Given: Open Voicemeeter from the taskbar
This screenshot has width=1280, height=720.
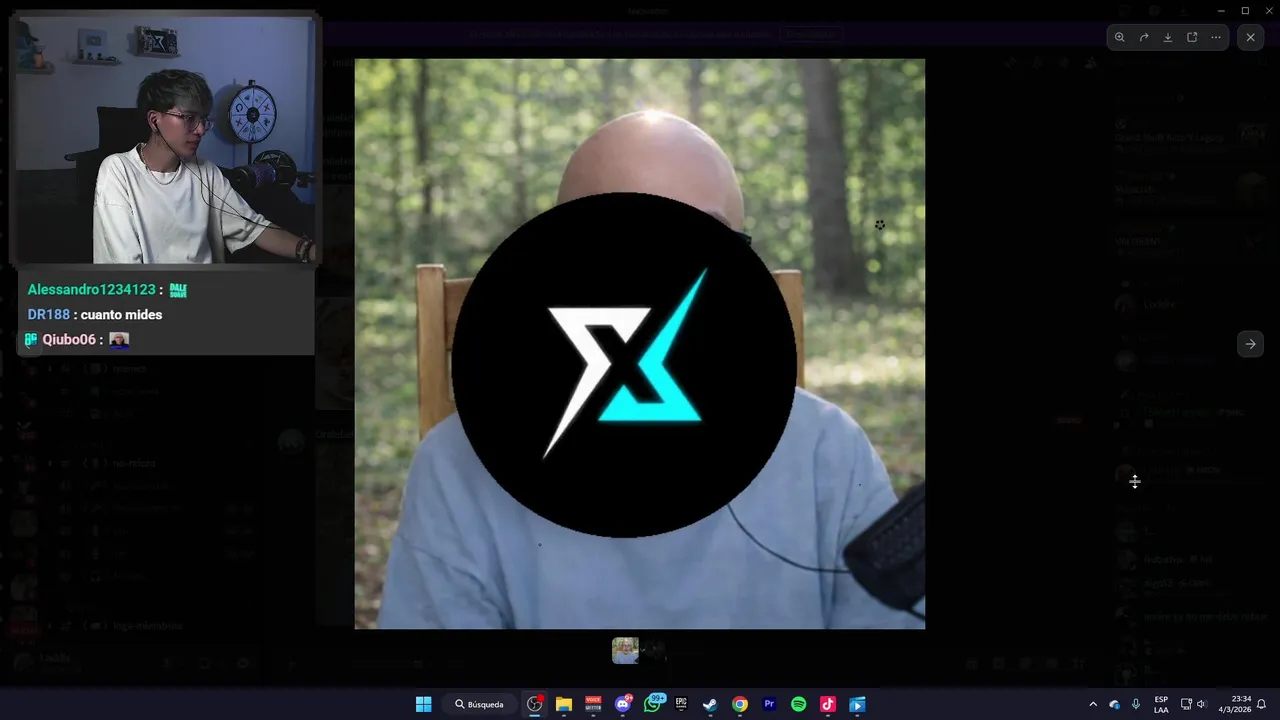Looking at the screenshot, I should point(593,704).
